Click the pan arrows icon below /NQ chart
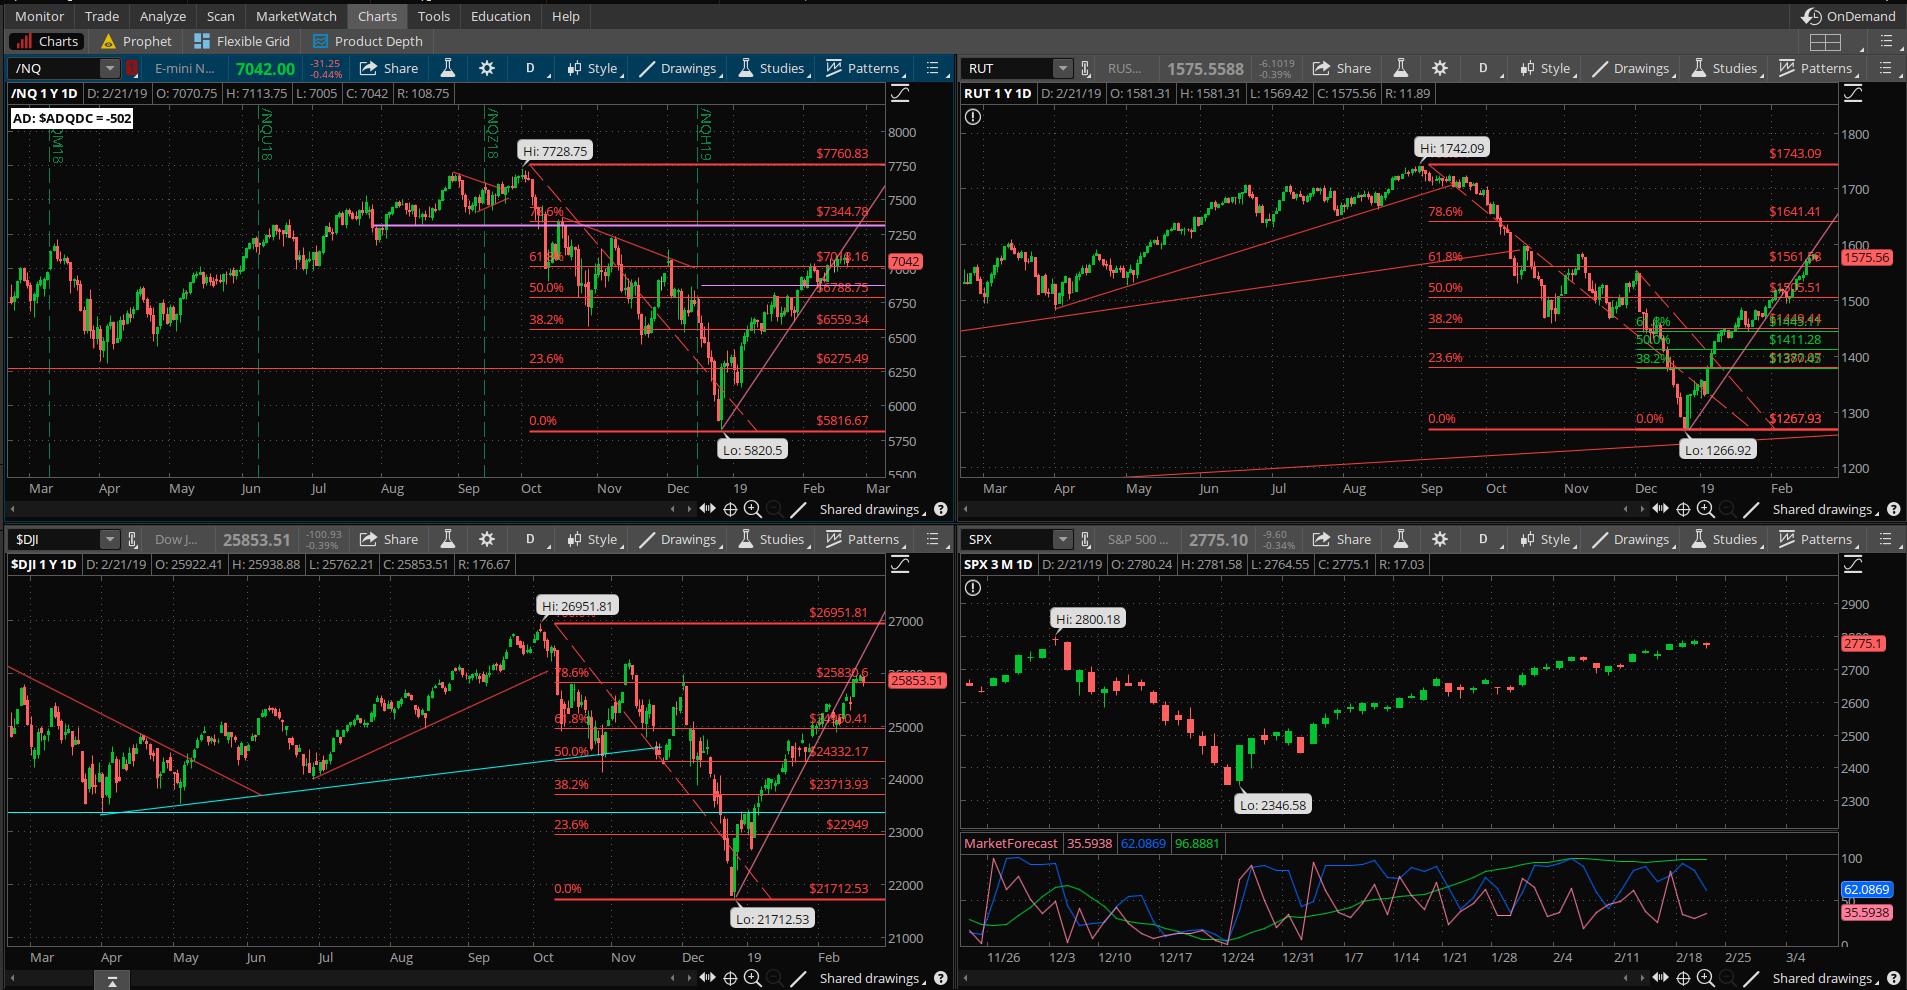The height and width of the screenshot is (990, 1907). click(708, 509)
